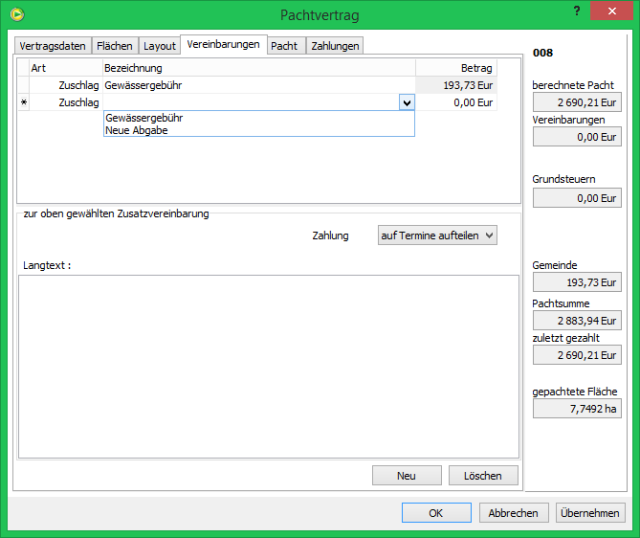Open the help question mark button
The width and height of the screenshot is (640, 538).
point(576,11)
